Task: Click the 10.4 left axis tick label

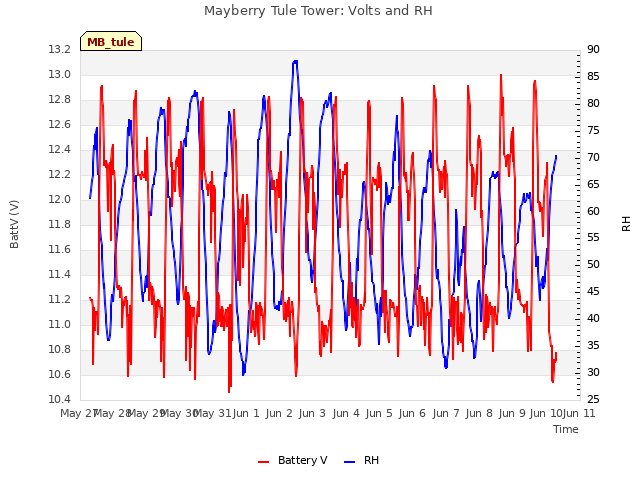Action: pos(60,399)
